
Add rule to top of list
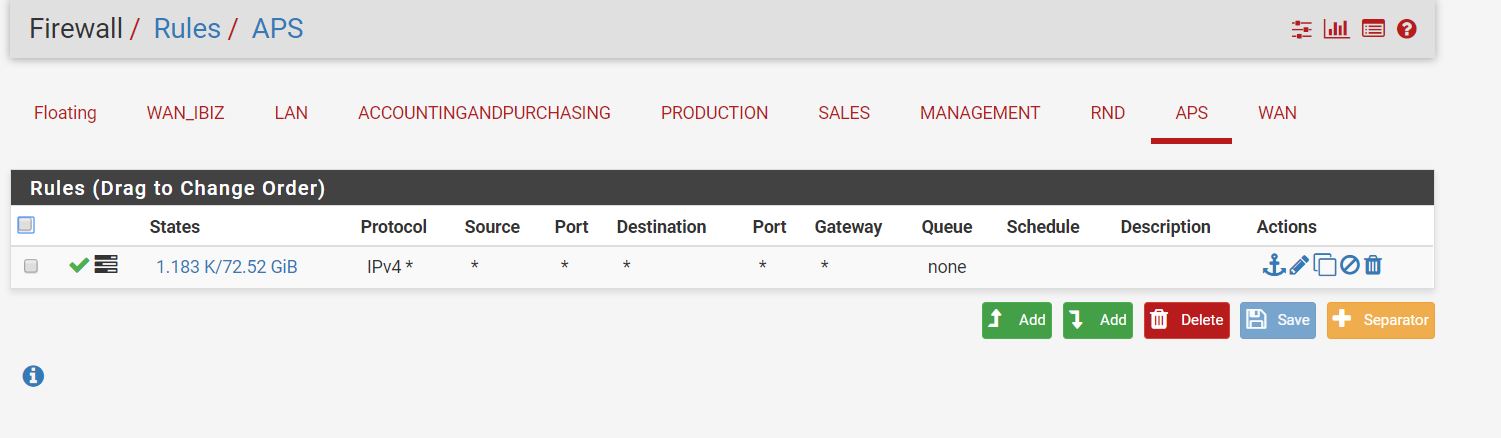click(1017, 320)
